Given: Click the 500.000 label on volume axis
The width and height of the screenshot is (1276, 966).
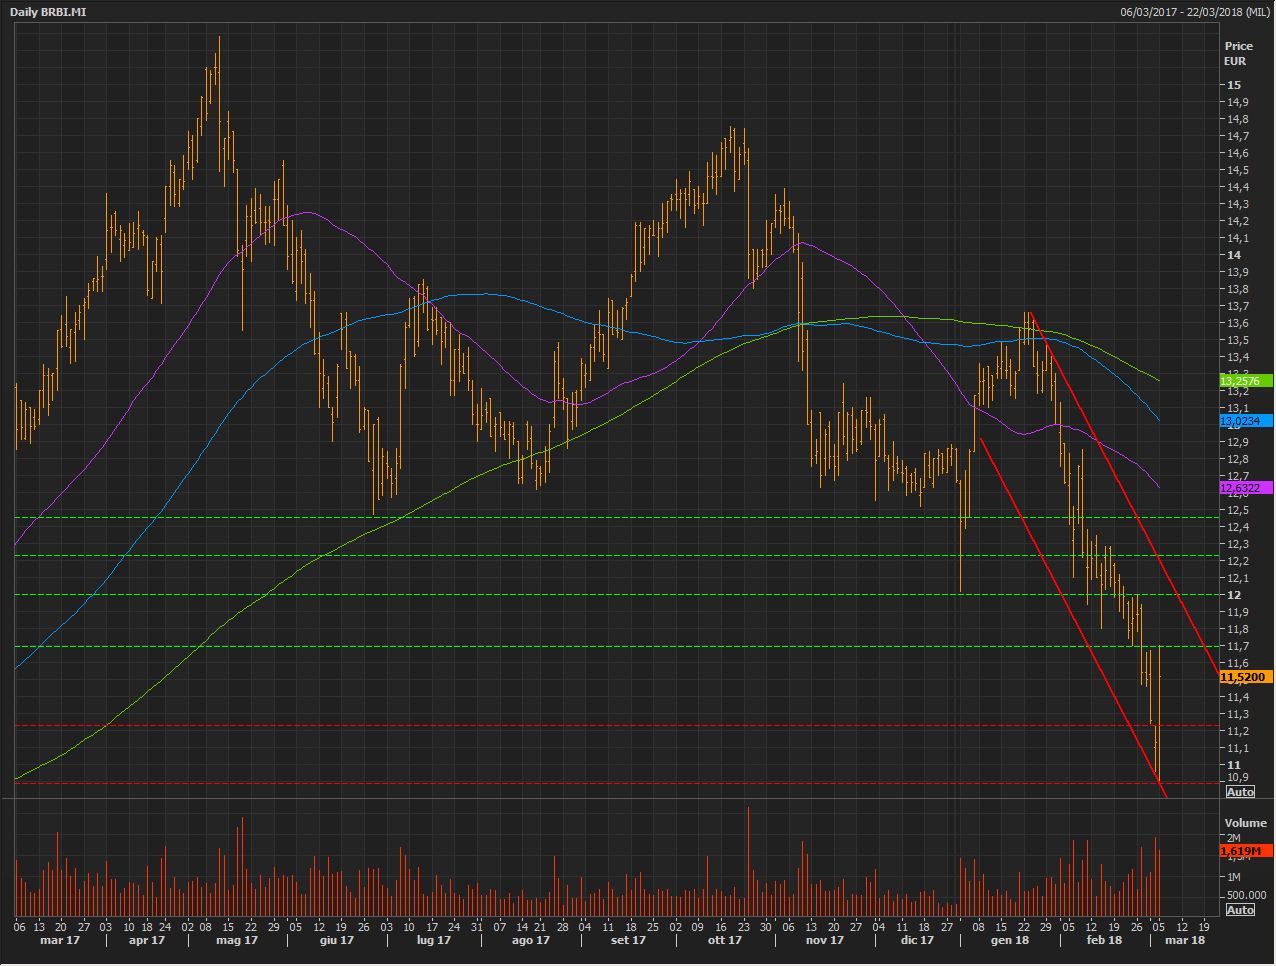Looking at the screenshot, I should [1246, 895].
